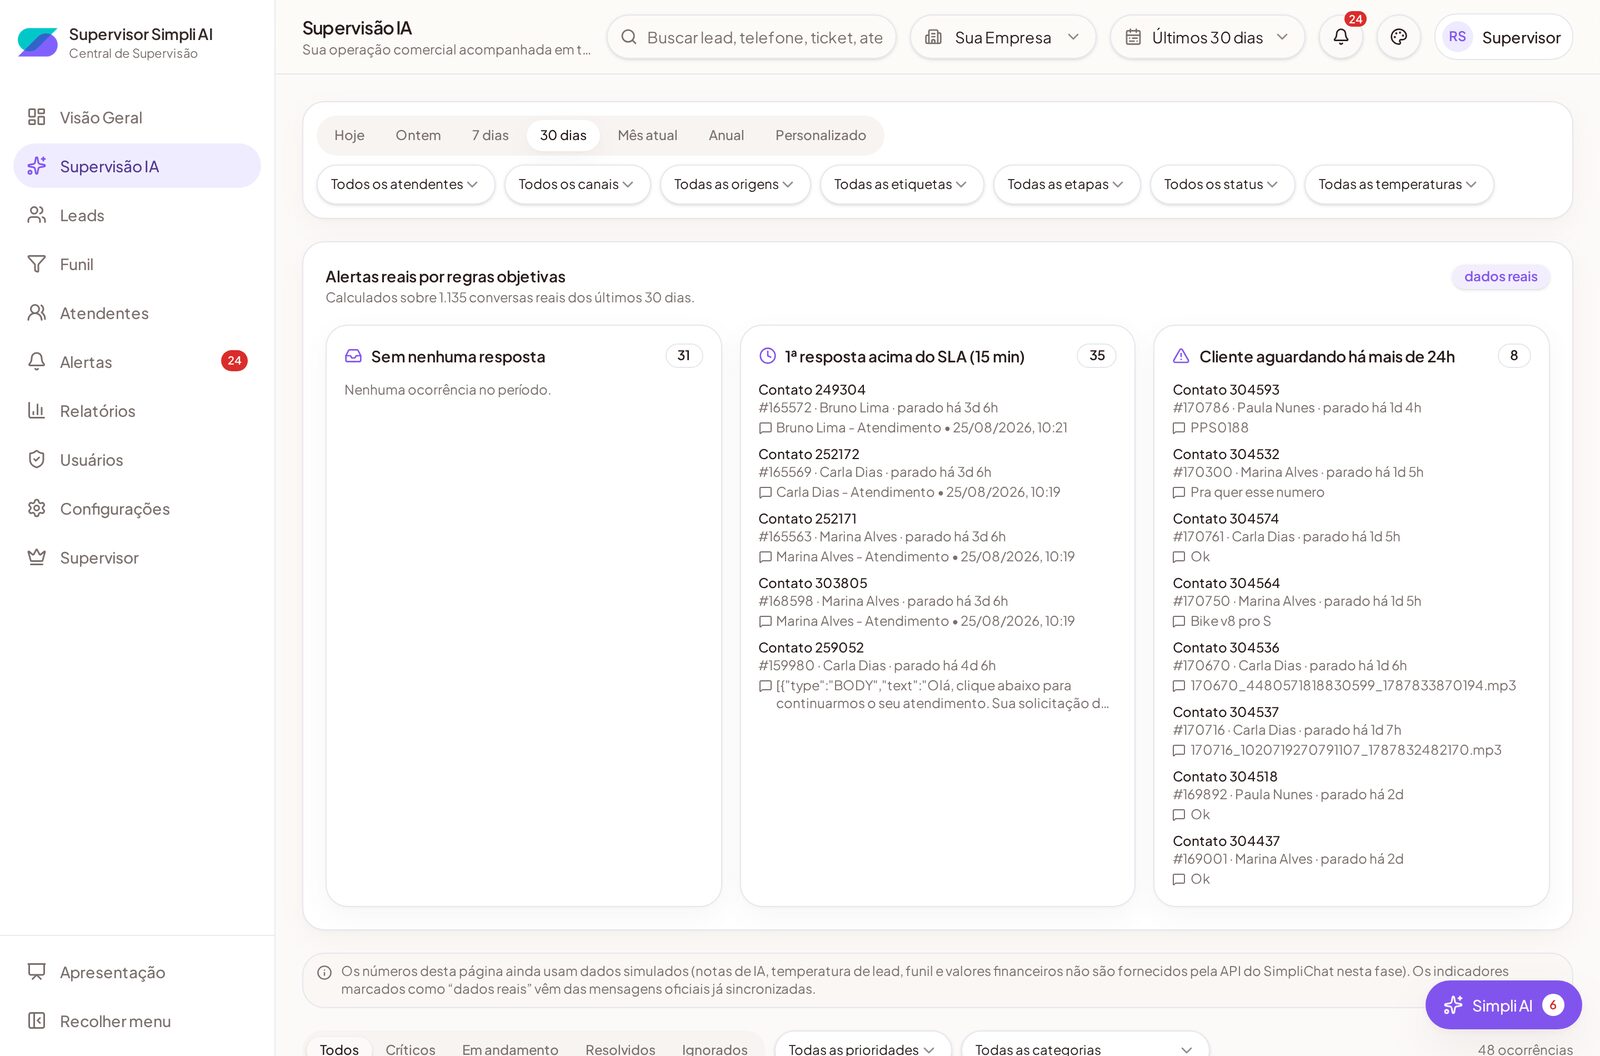Screen dimensions: 1600x1056
Task: Select the Hoje period tab
Action: coord(349,135)
